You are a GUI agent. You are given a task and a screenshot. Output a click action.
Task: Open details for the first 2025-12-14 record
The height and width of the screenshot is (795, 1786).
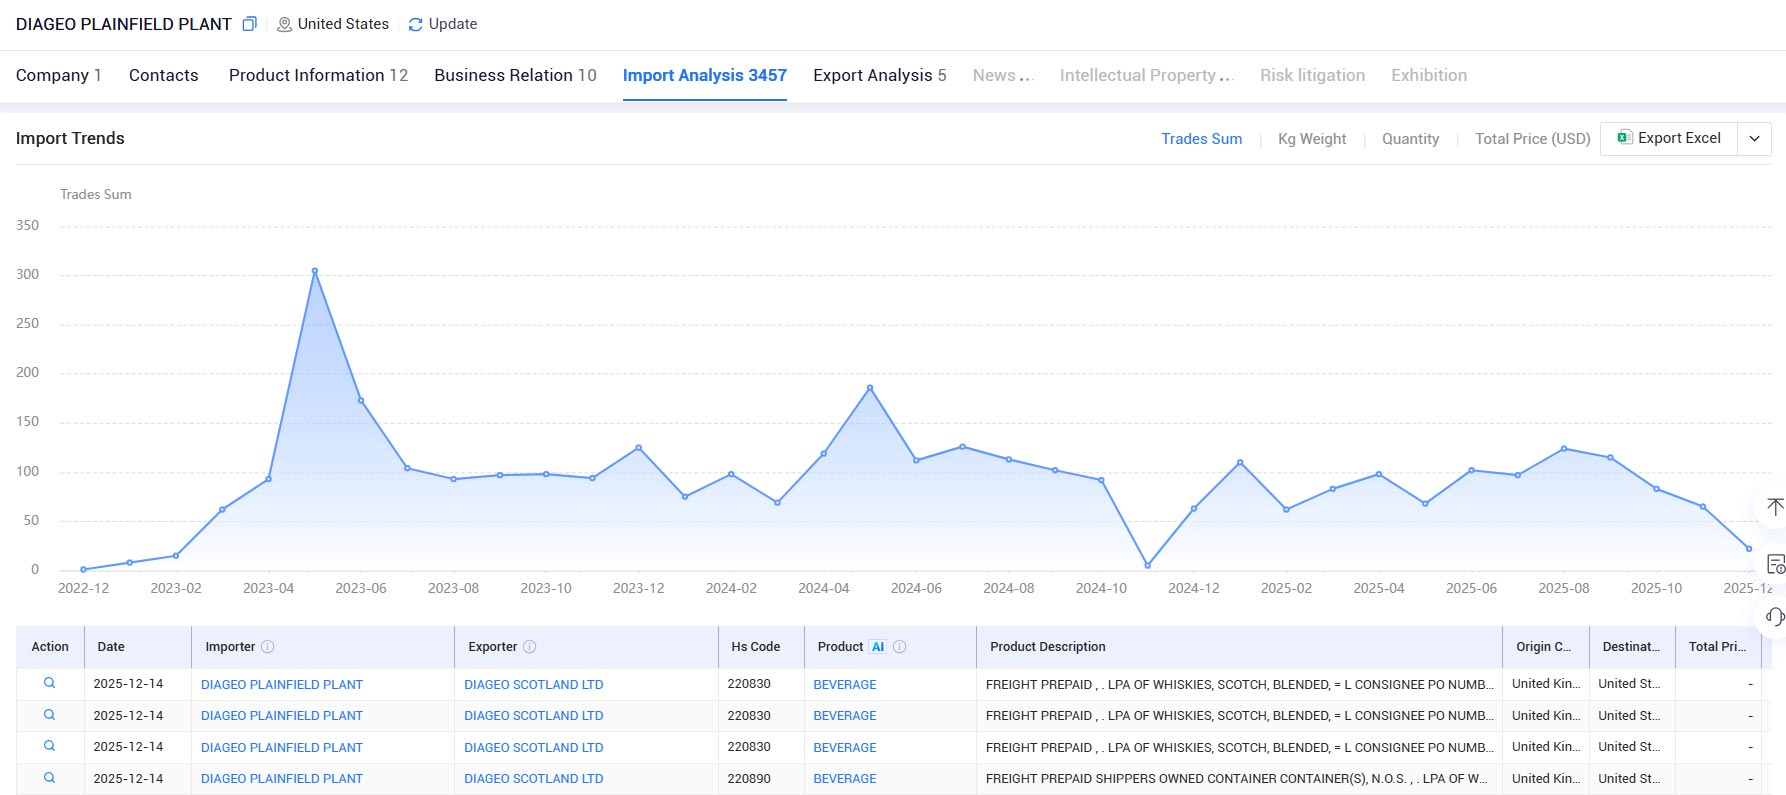click(49, 683)
